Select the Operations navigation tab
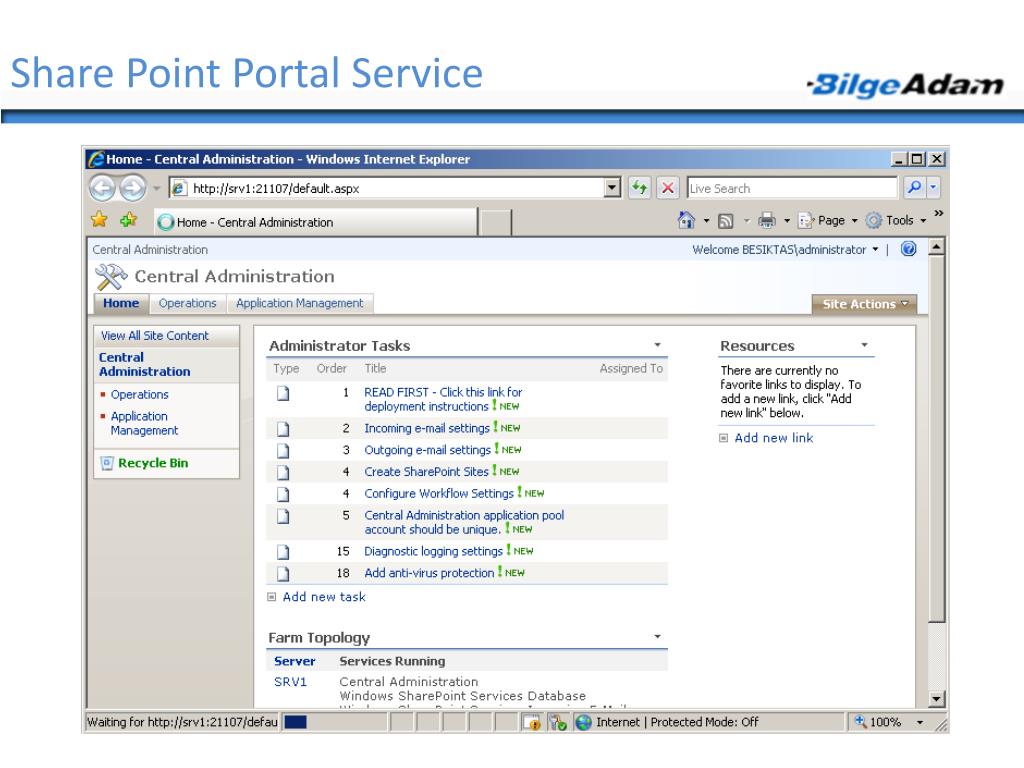 coord(187,304)
